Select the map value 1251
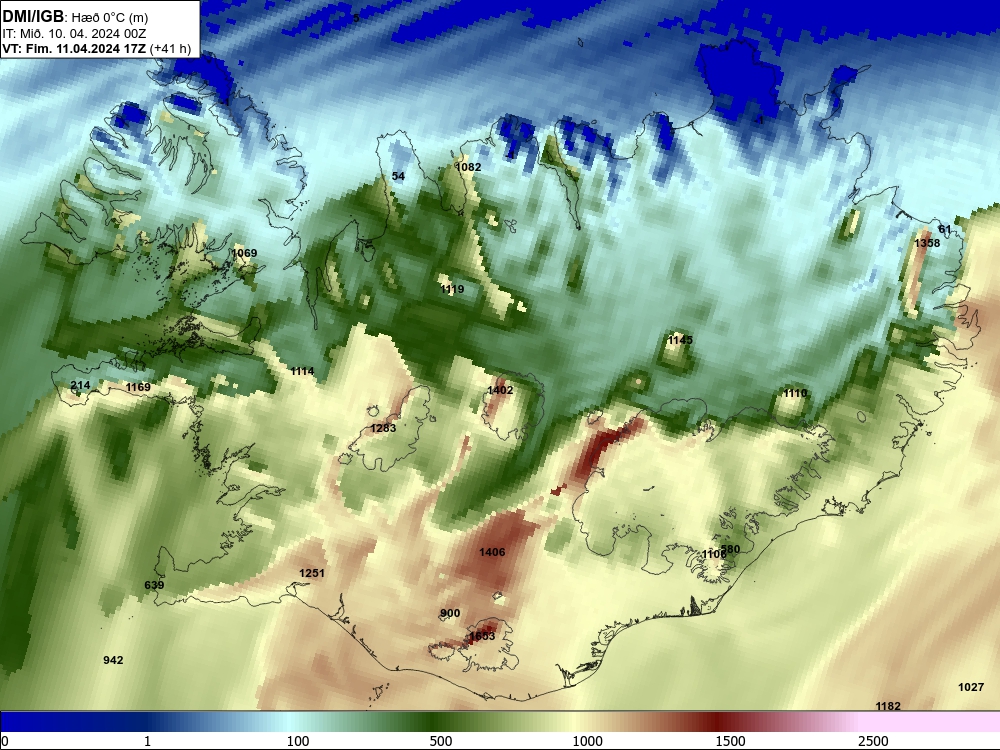This screenshot has height=750, width=1000. tap(312, 573)
